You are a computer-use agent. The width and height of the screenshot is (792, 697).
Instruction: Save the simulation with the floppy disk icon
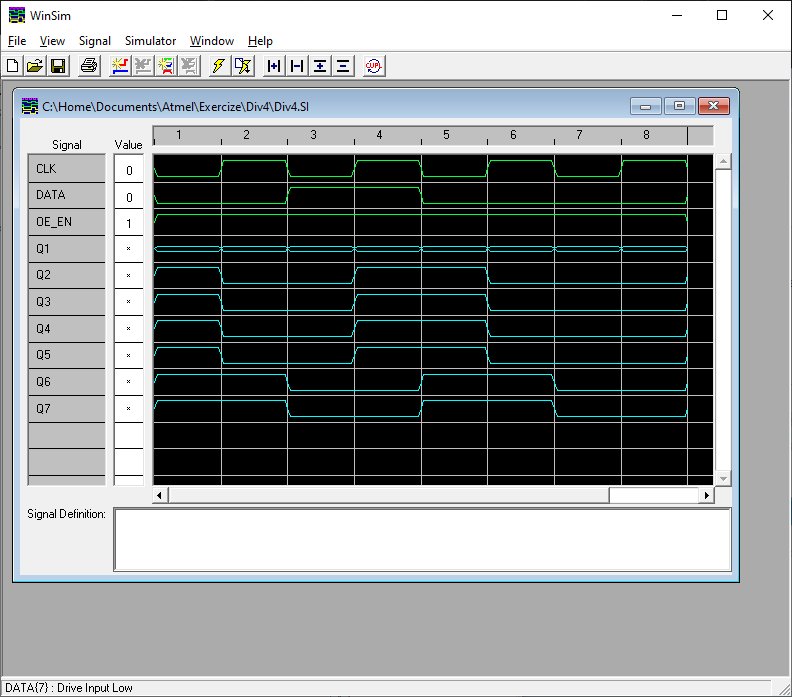click(57, 66)
